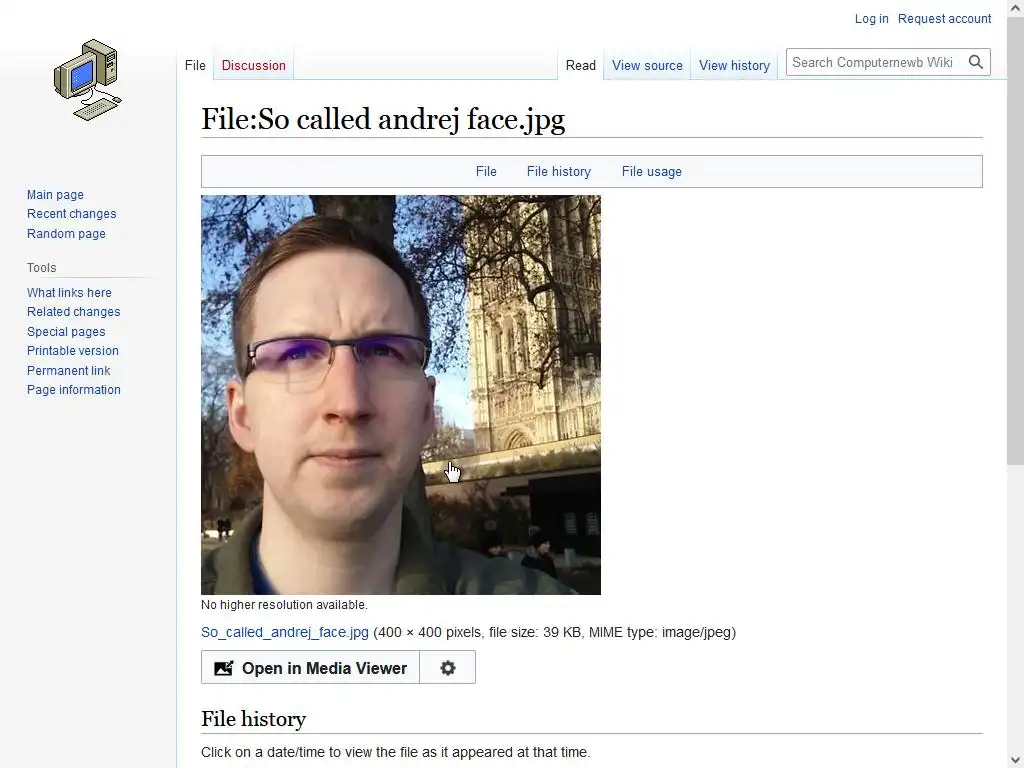This screenshot has width=1024, height=768.
Task: Jump to File history section link
Action: click(x=558, y=171)
